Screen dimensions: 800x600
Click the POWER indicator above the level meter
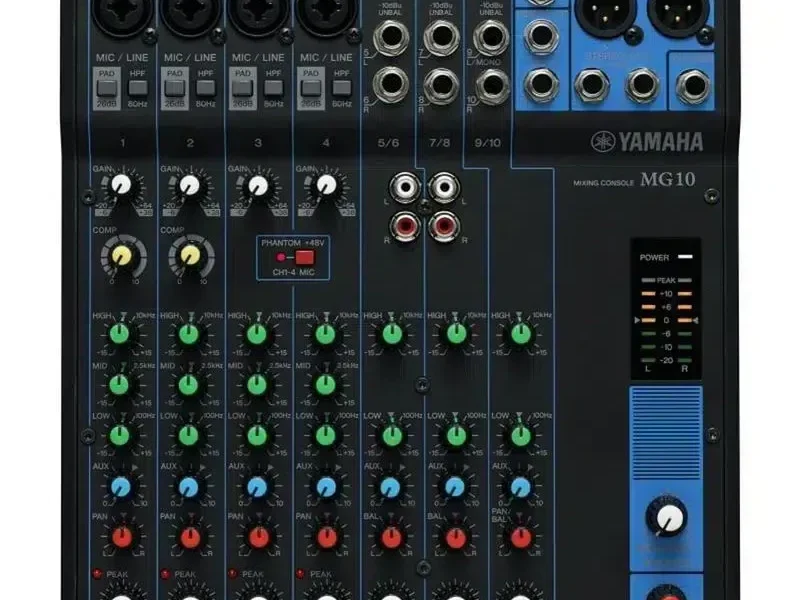click(685, 256)
